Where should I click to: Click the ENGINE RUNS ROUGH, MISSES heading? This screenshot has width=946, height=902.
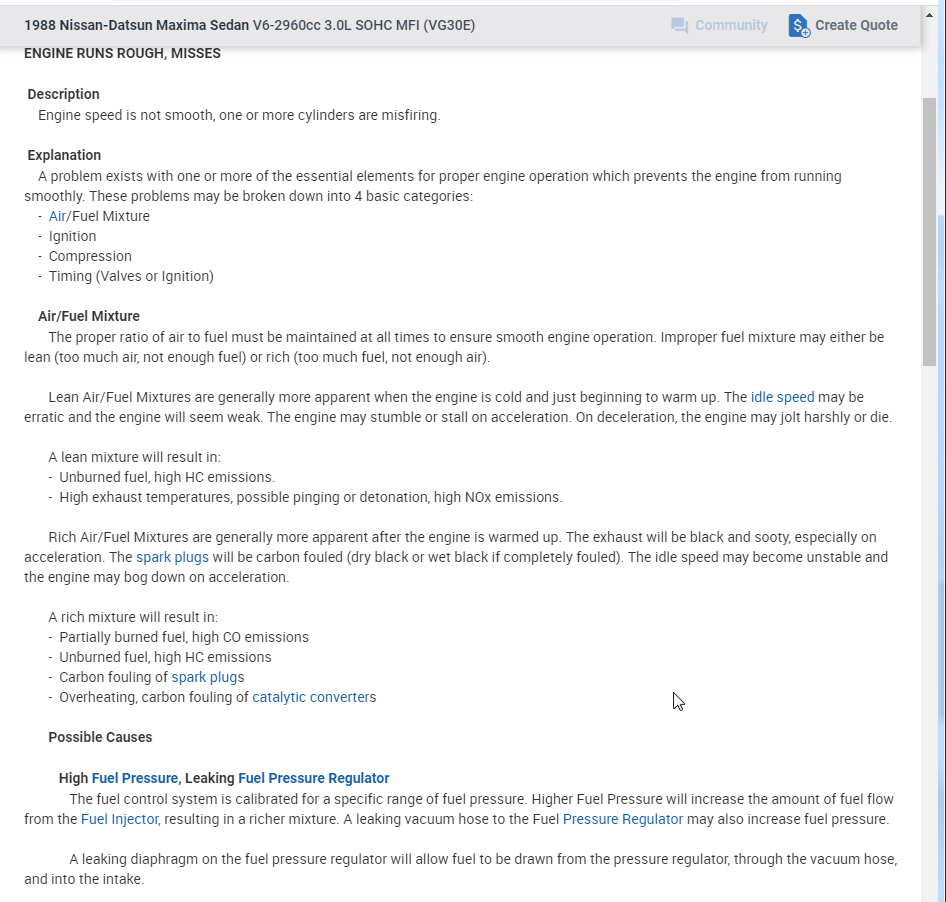click(x=122, y=53)
